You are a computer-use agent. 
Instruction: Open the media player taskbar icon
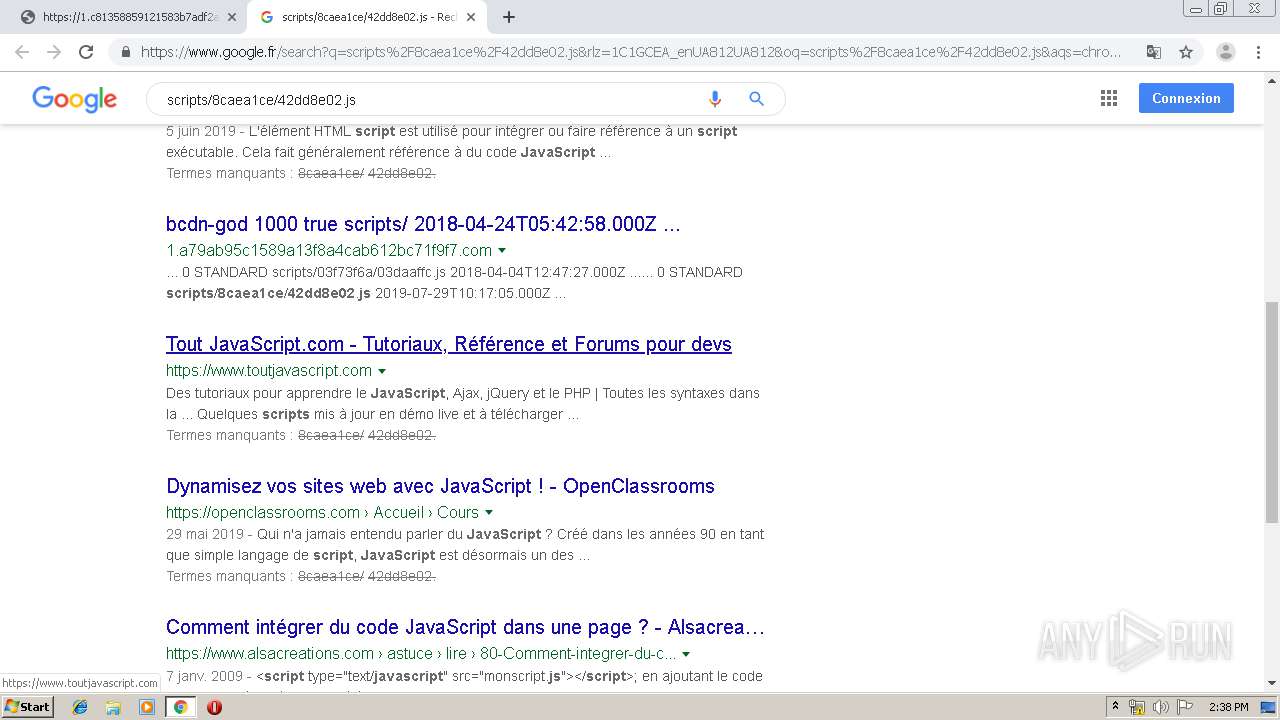pyautogui.click(x=147, y=707)
